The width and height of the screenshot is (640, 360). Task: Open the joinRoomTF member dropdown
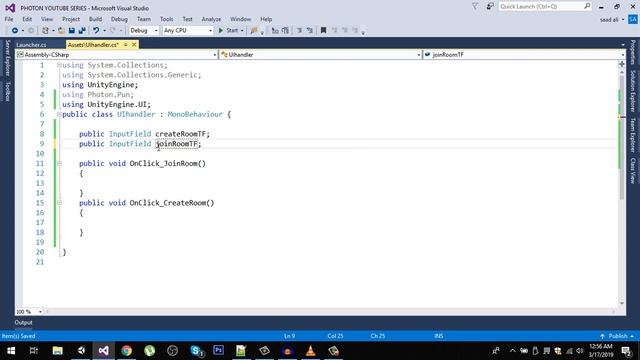click(x=524, y=55)
